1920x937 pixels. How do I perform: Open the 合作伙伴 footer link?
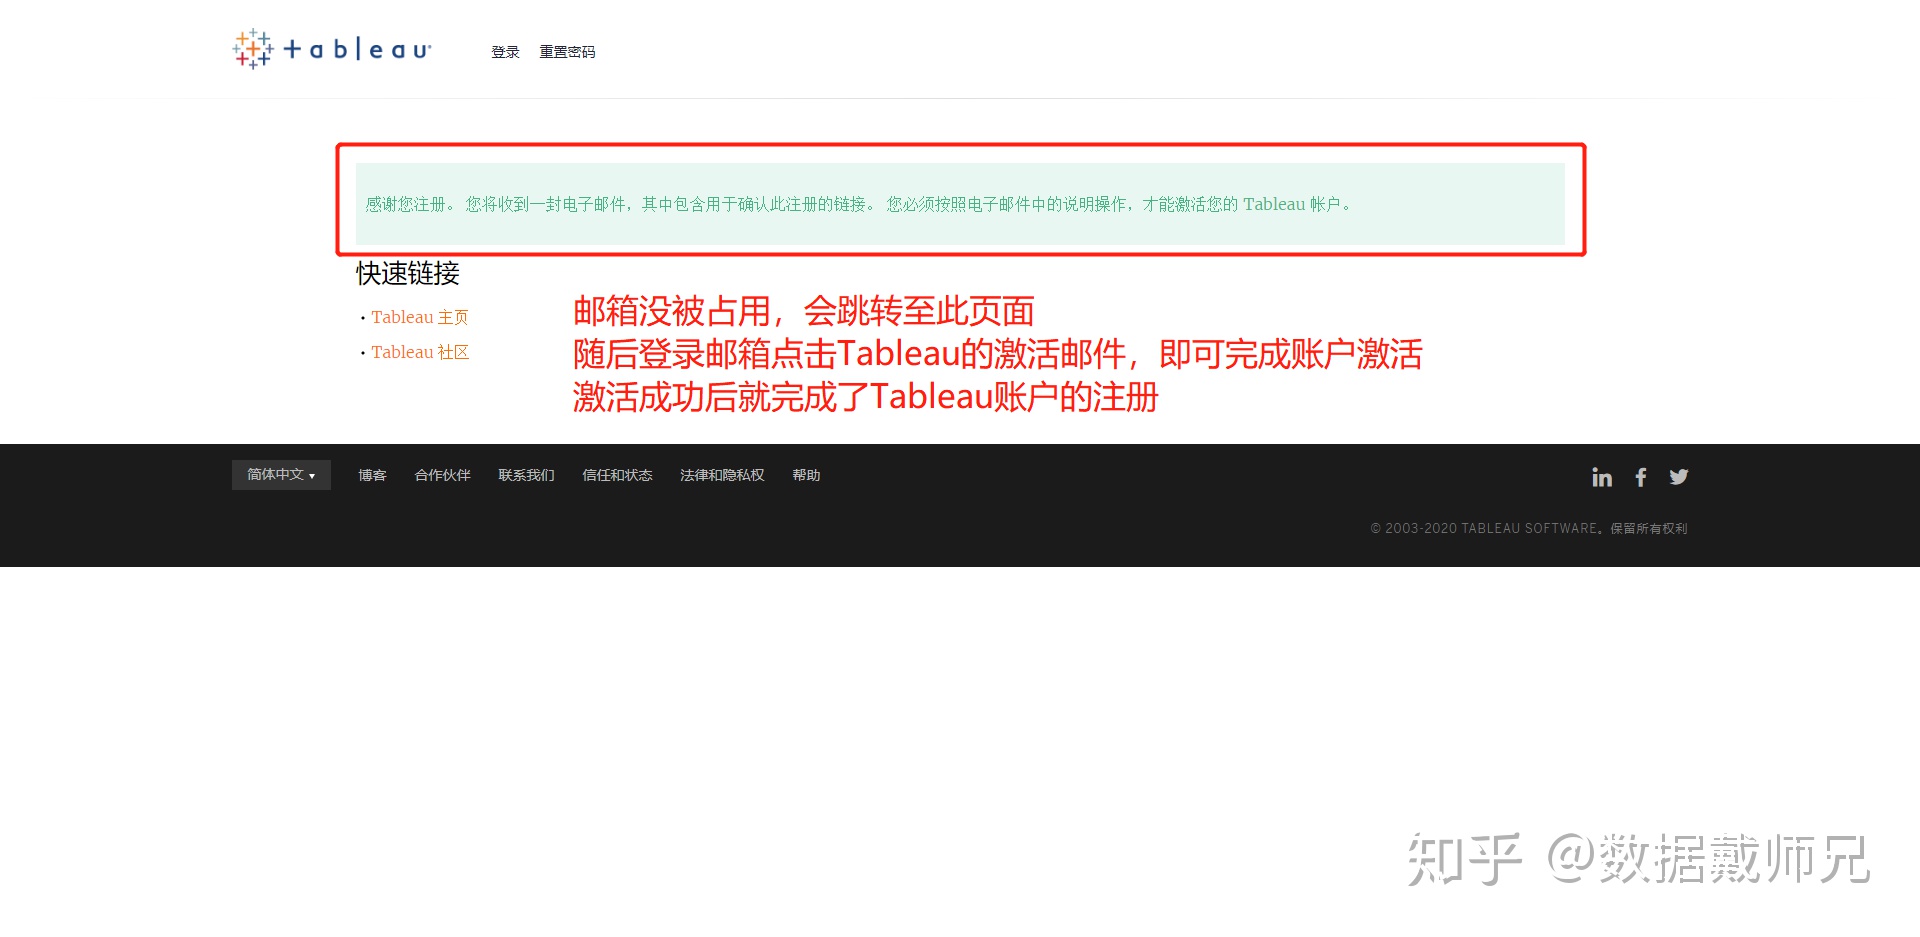442,475
